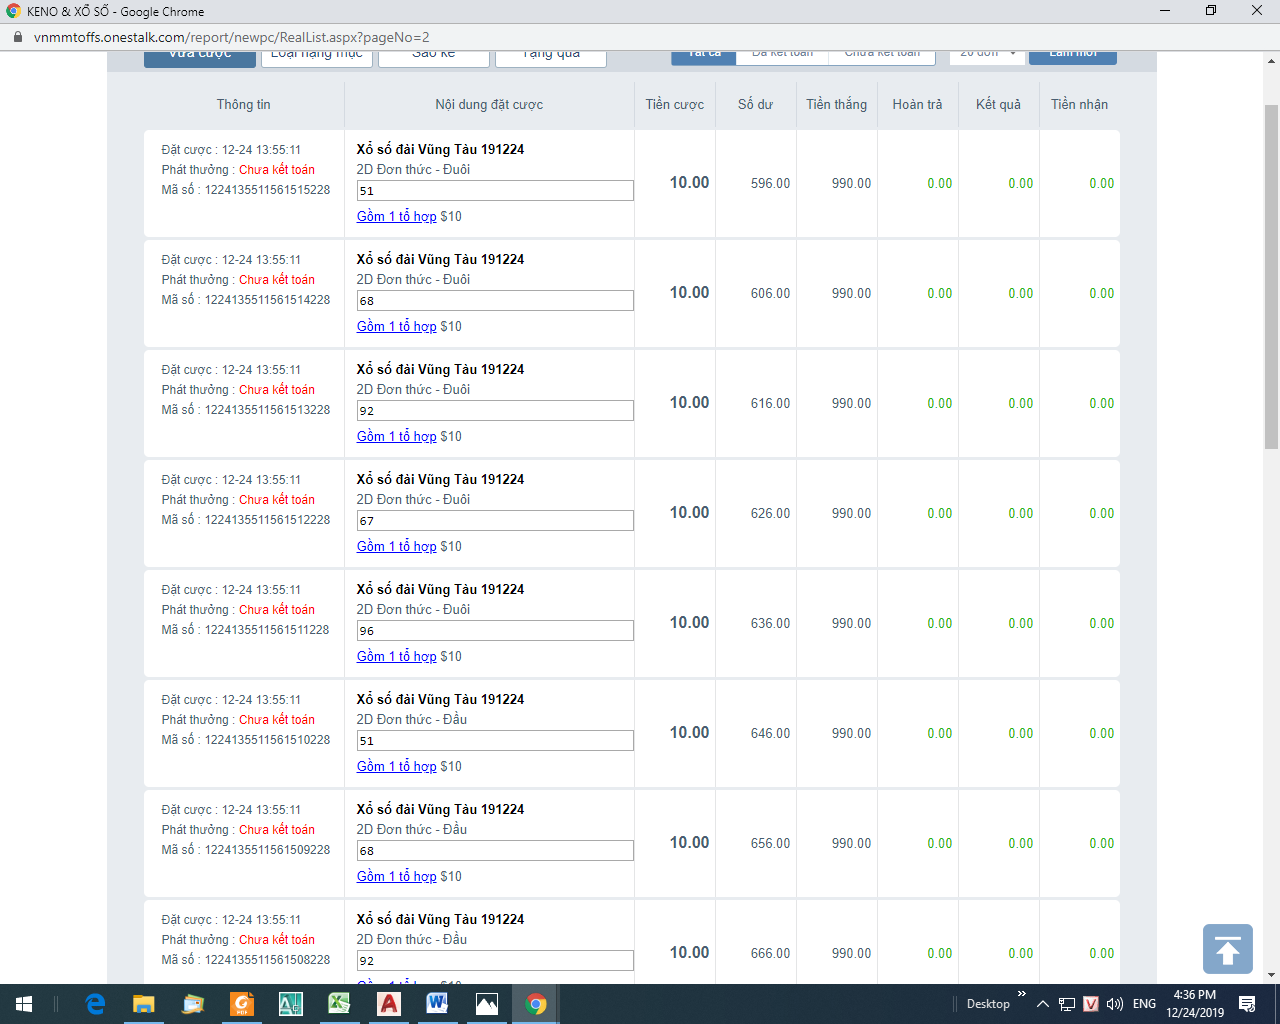Open the Foxit PDF reader taskbar icon
This screenshot has height=1024, width=1280.
pos(242,1004)
